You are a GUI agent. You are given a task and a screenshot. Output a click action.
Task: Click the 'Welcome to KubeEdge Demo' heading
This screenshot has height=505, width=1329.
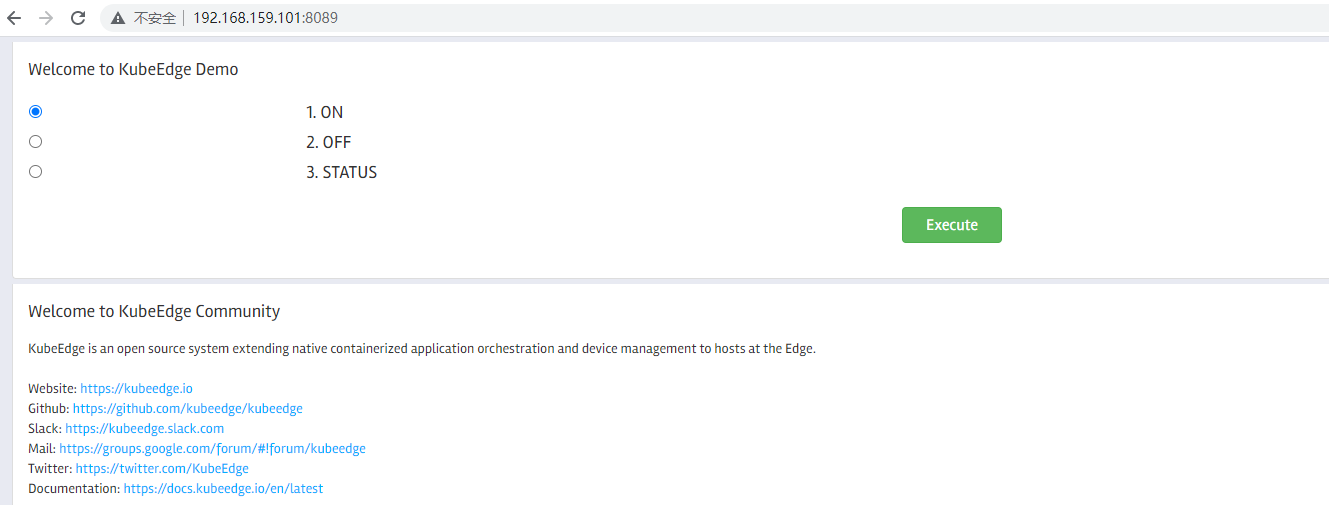(x=133, y=69)
